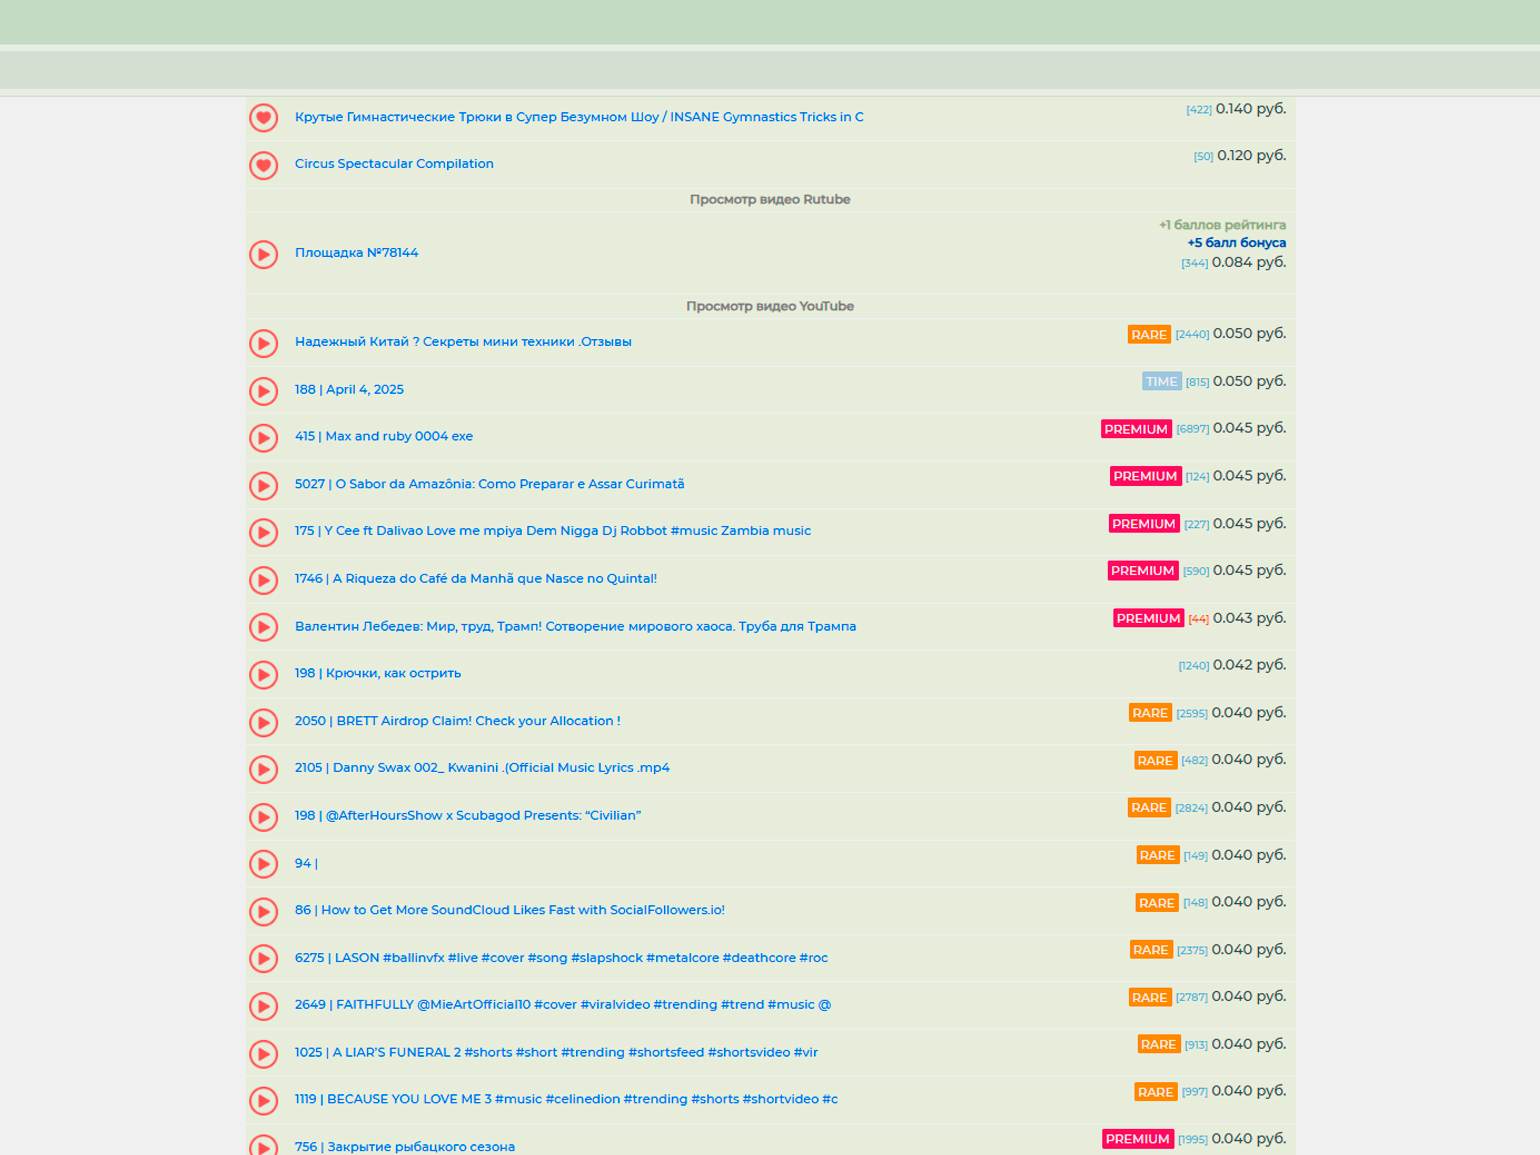Click heart icon beside Circus Spectacular Compilation
The width and height of the screenshot is (1540, 1155).
264,165
